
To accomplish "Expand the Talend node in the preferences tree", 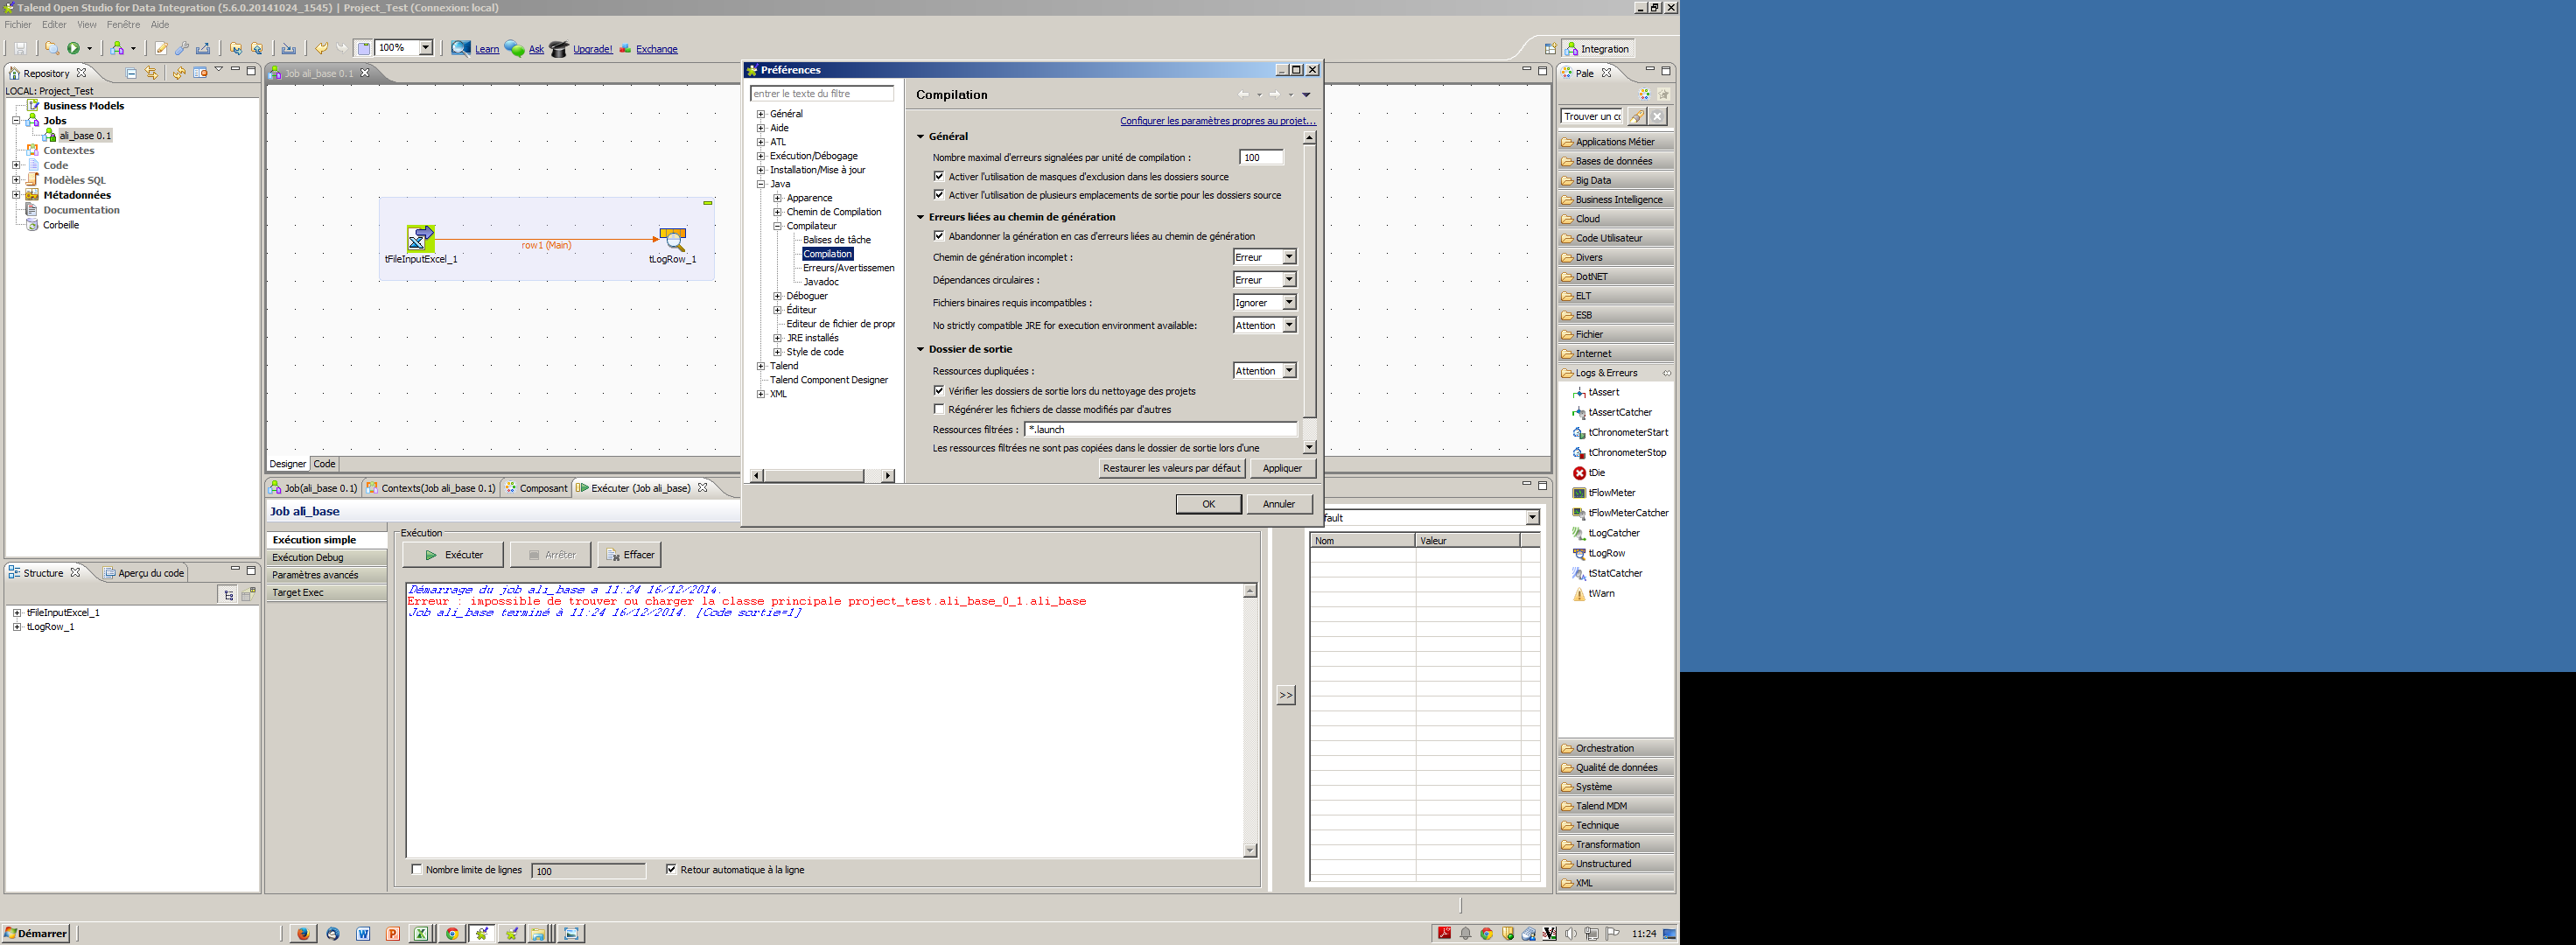I will click(x=761, y=366).
